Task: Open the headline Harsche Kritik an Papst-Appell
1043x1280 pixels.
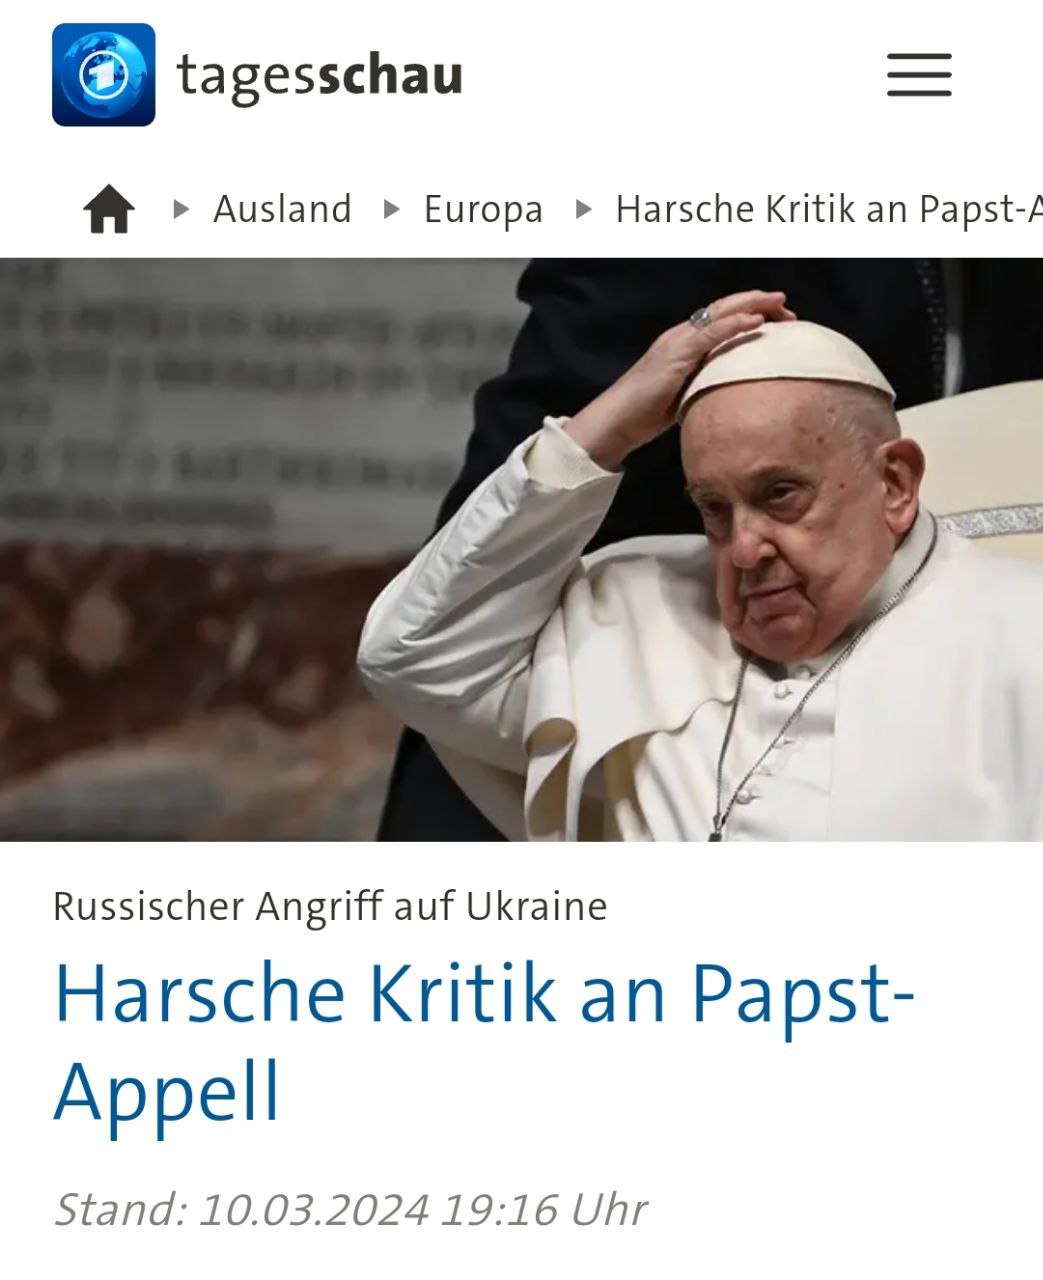Action: coord(485,1043)
